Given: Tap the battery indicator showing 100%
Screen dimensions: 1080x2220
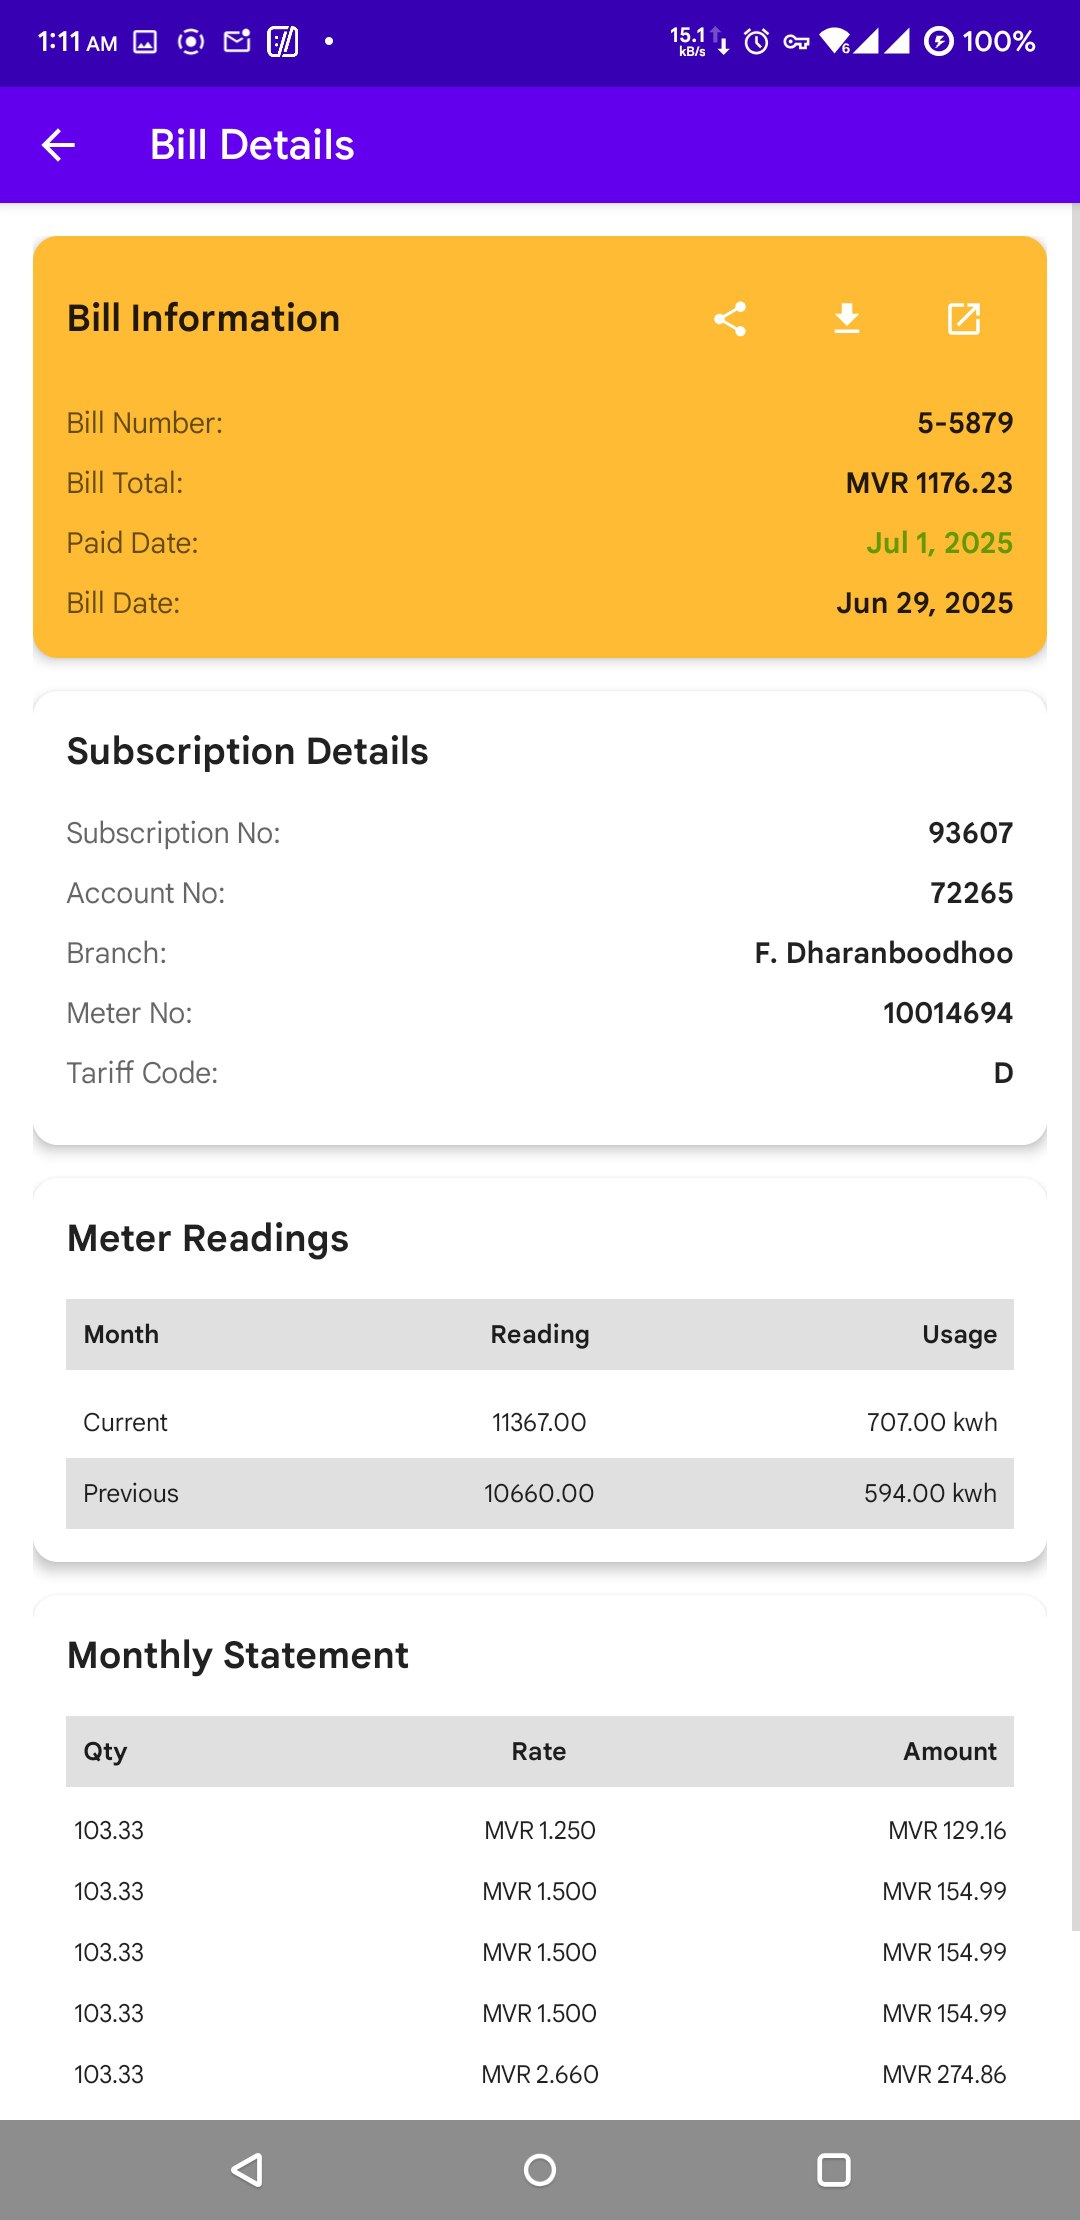Looking at the screenshot, I should coord(980,41).
